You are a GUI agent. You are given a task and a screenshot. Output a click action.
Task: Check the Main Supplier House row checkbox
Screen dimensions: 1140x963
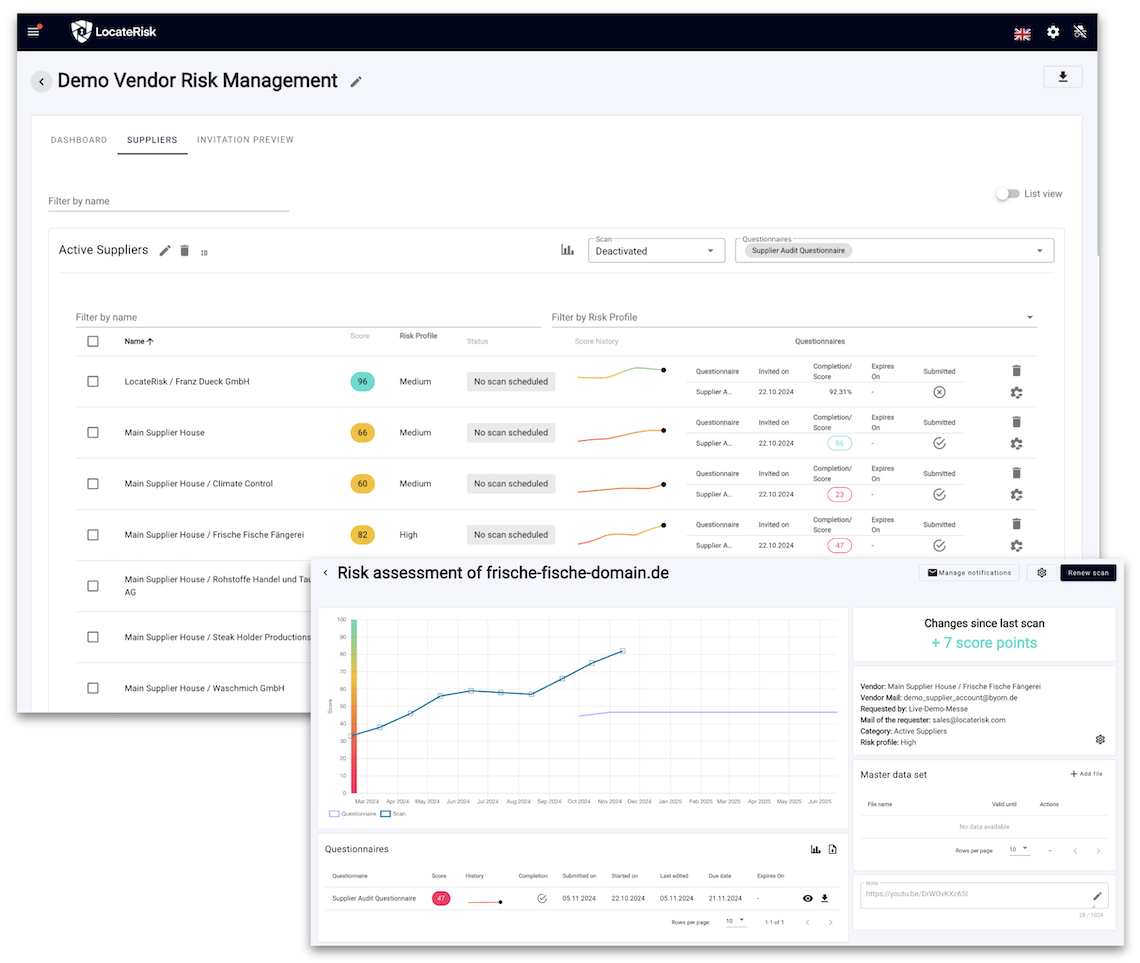pos(93,432)
